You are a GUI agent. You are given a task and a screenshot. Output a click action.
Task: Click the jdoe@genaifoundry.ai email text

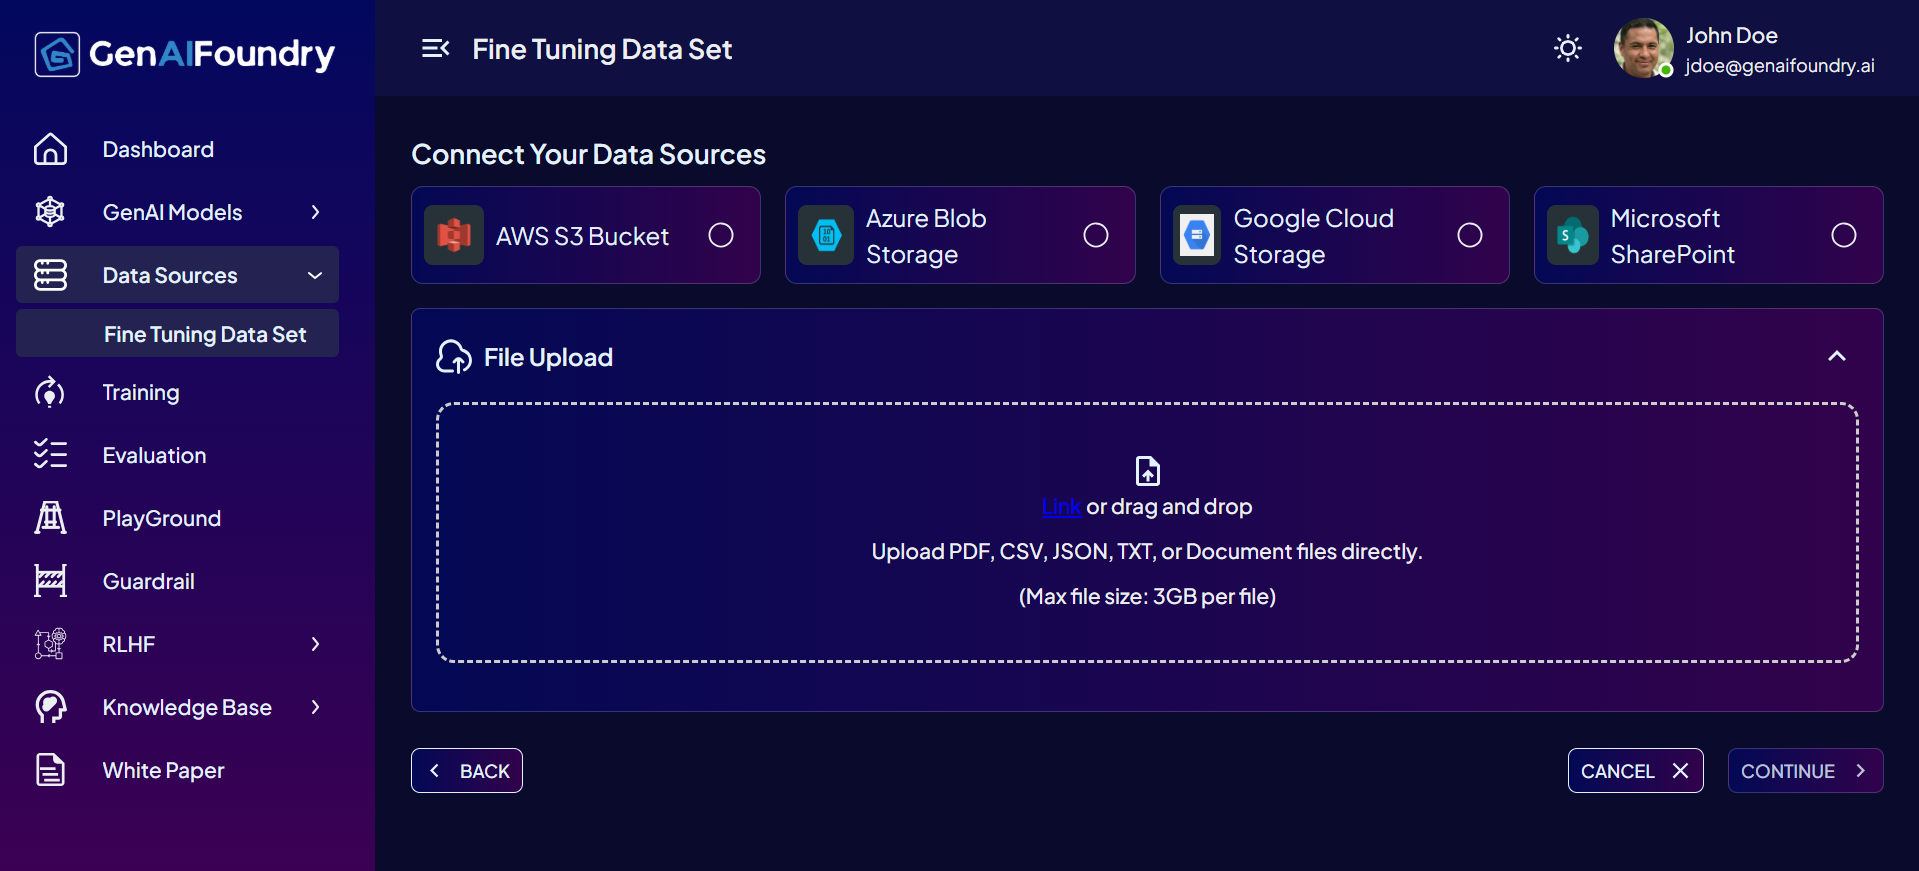(x=1780, y=66)
